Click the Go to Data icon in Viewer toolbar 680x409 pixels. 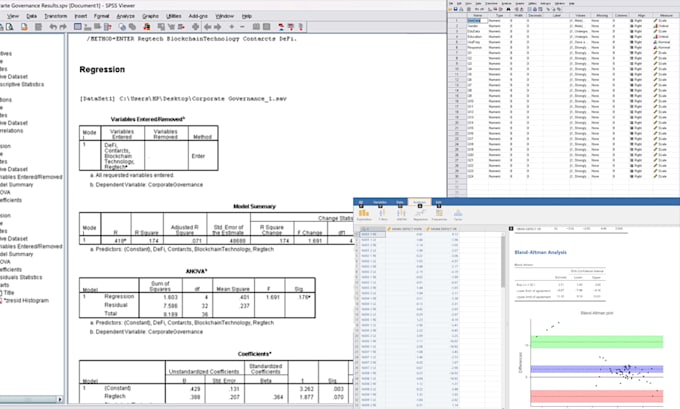point(78,27)
